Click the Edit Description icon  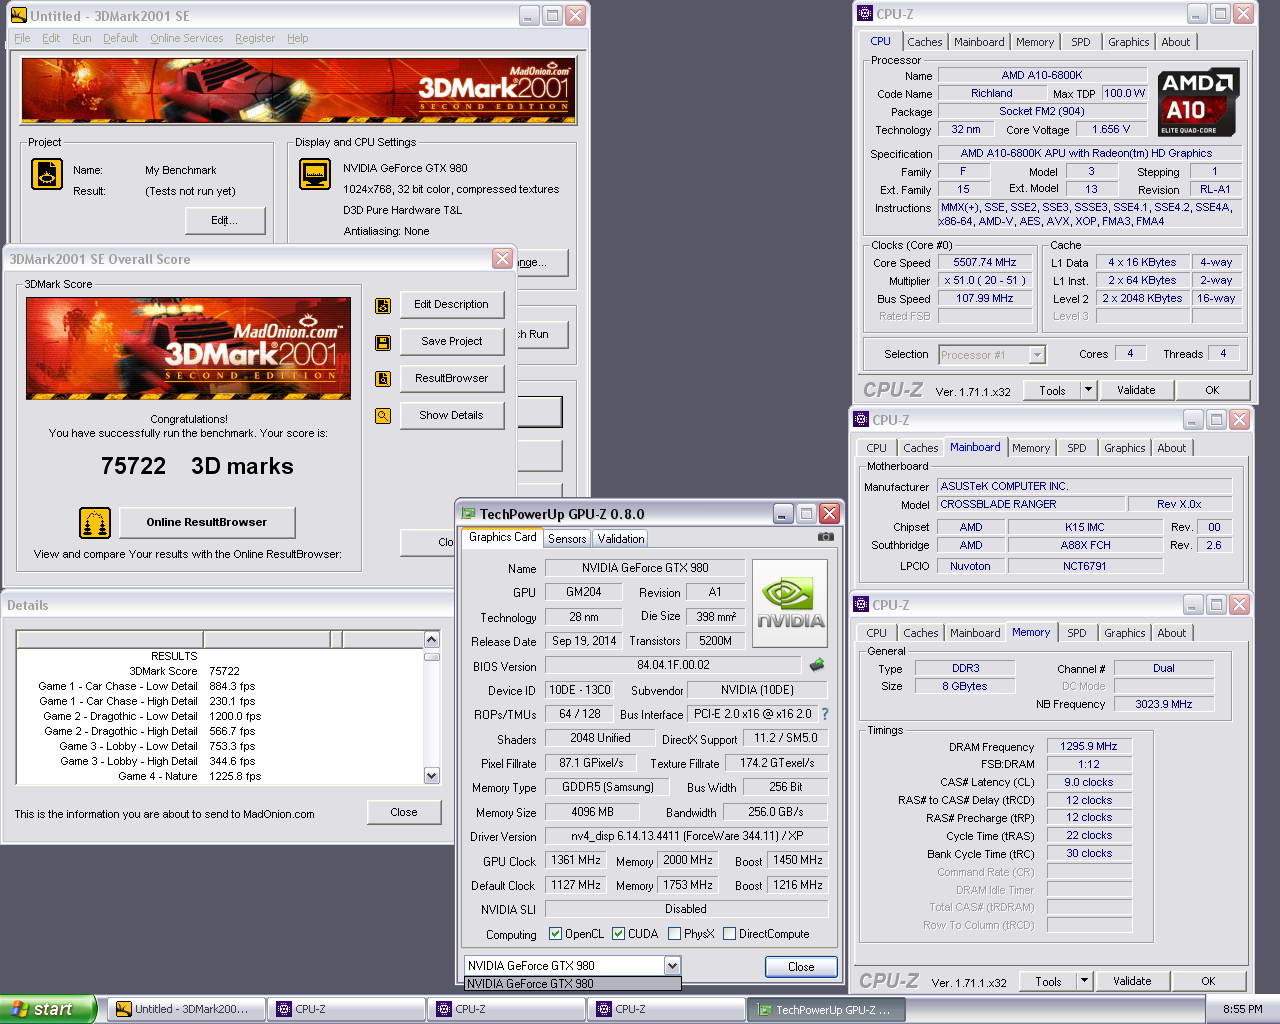tap(383, 306)
